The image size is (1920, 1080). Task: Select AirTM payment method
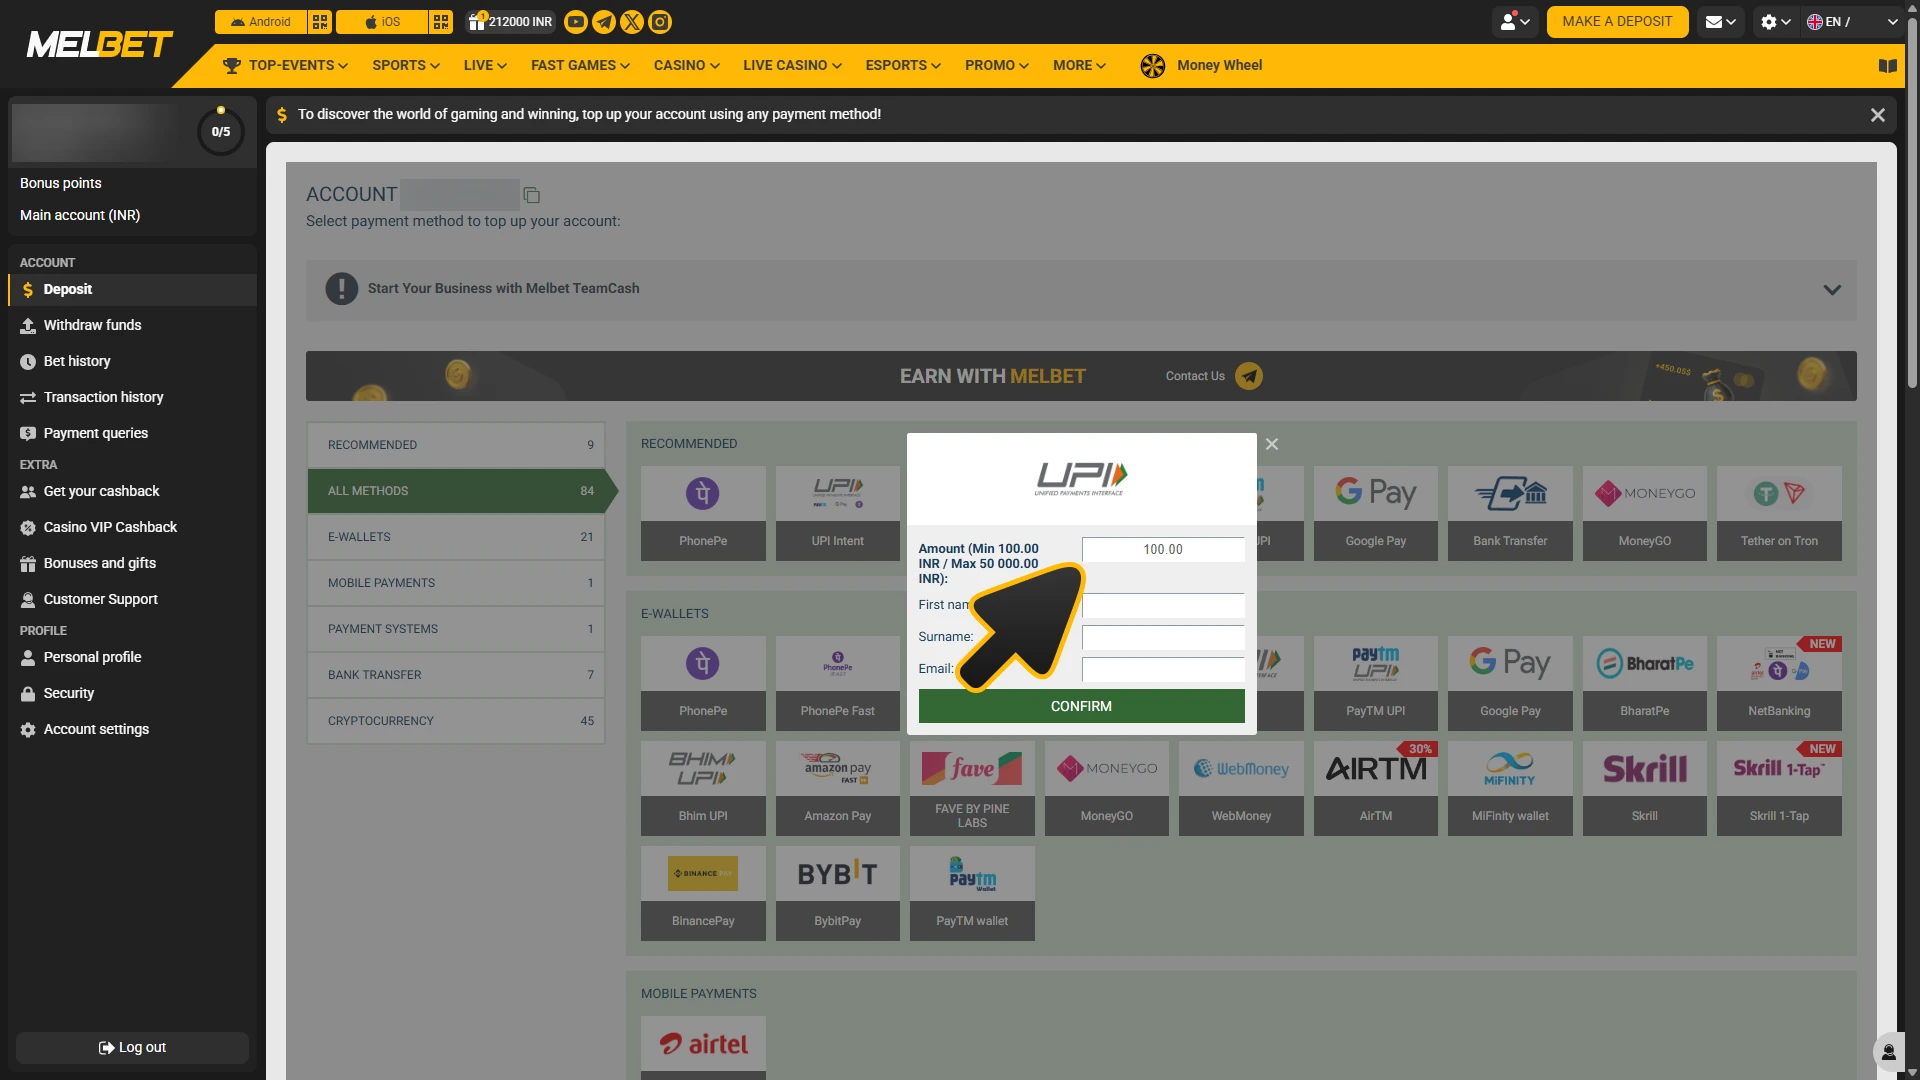tap(1375, 788)
